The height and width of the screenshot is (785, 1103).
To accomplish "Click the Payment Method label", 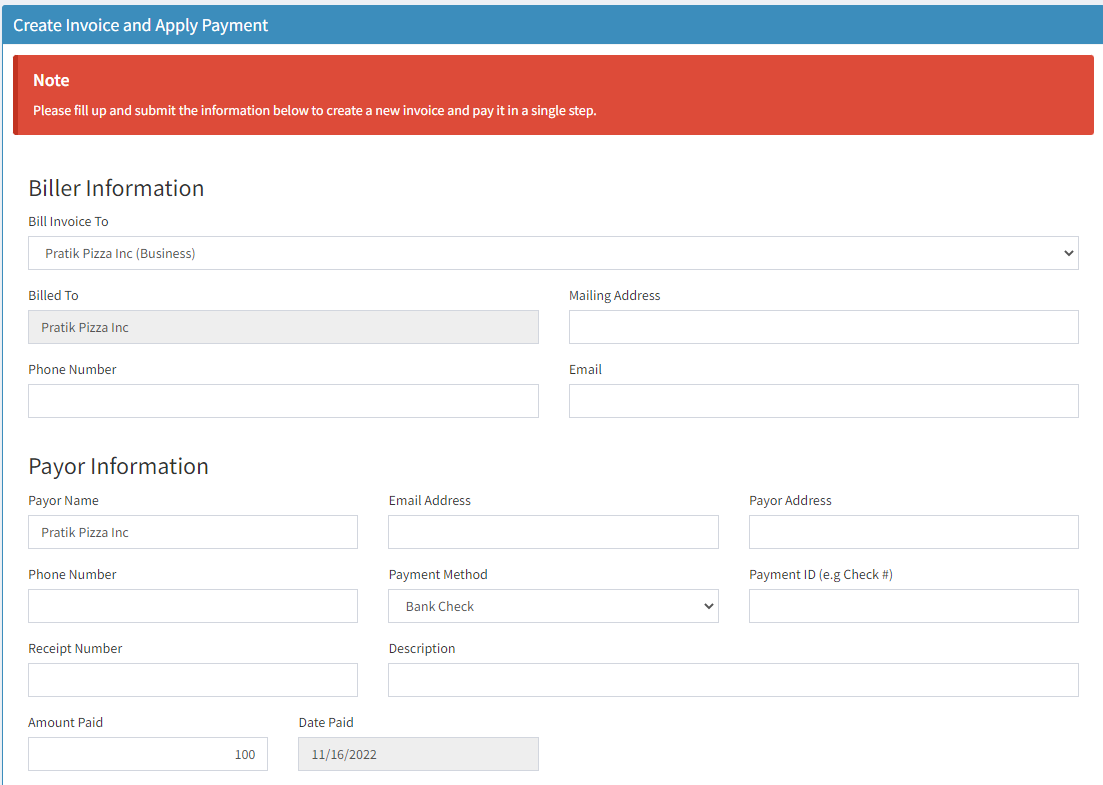I will pos(438,575).
